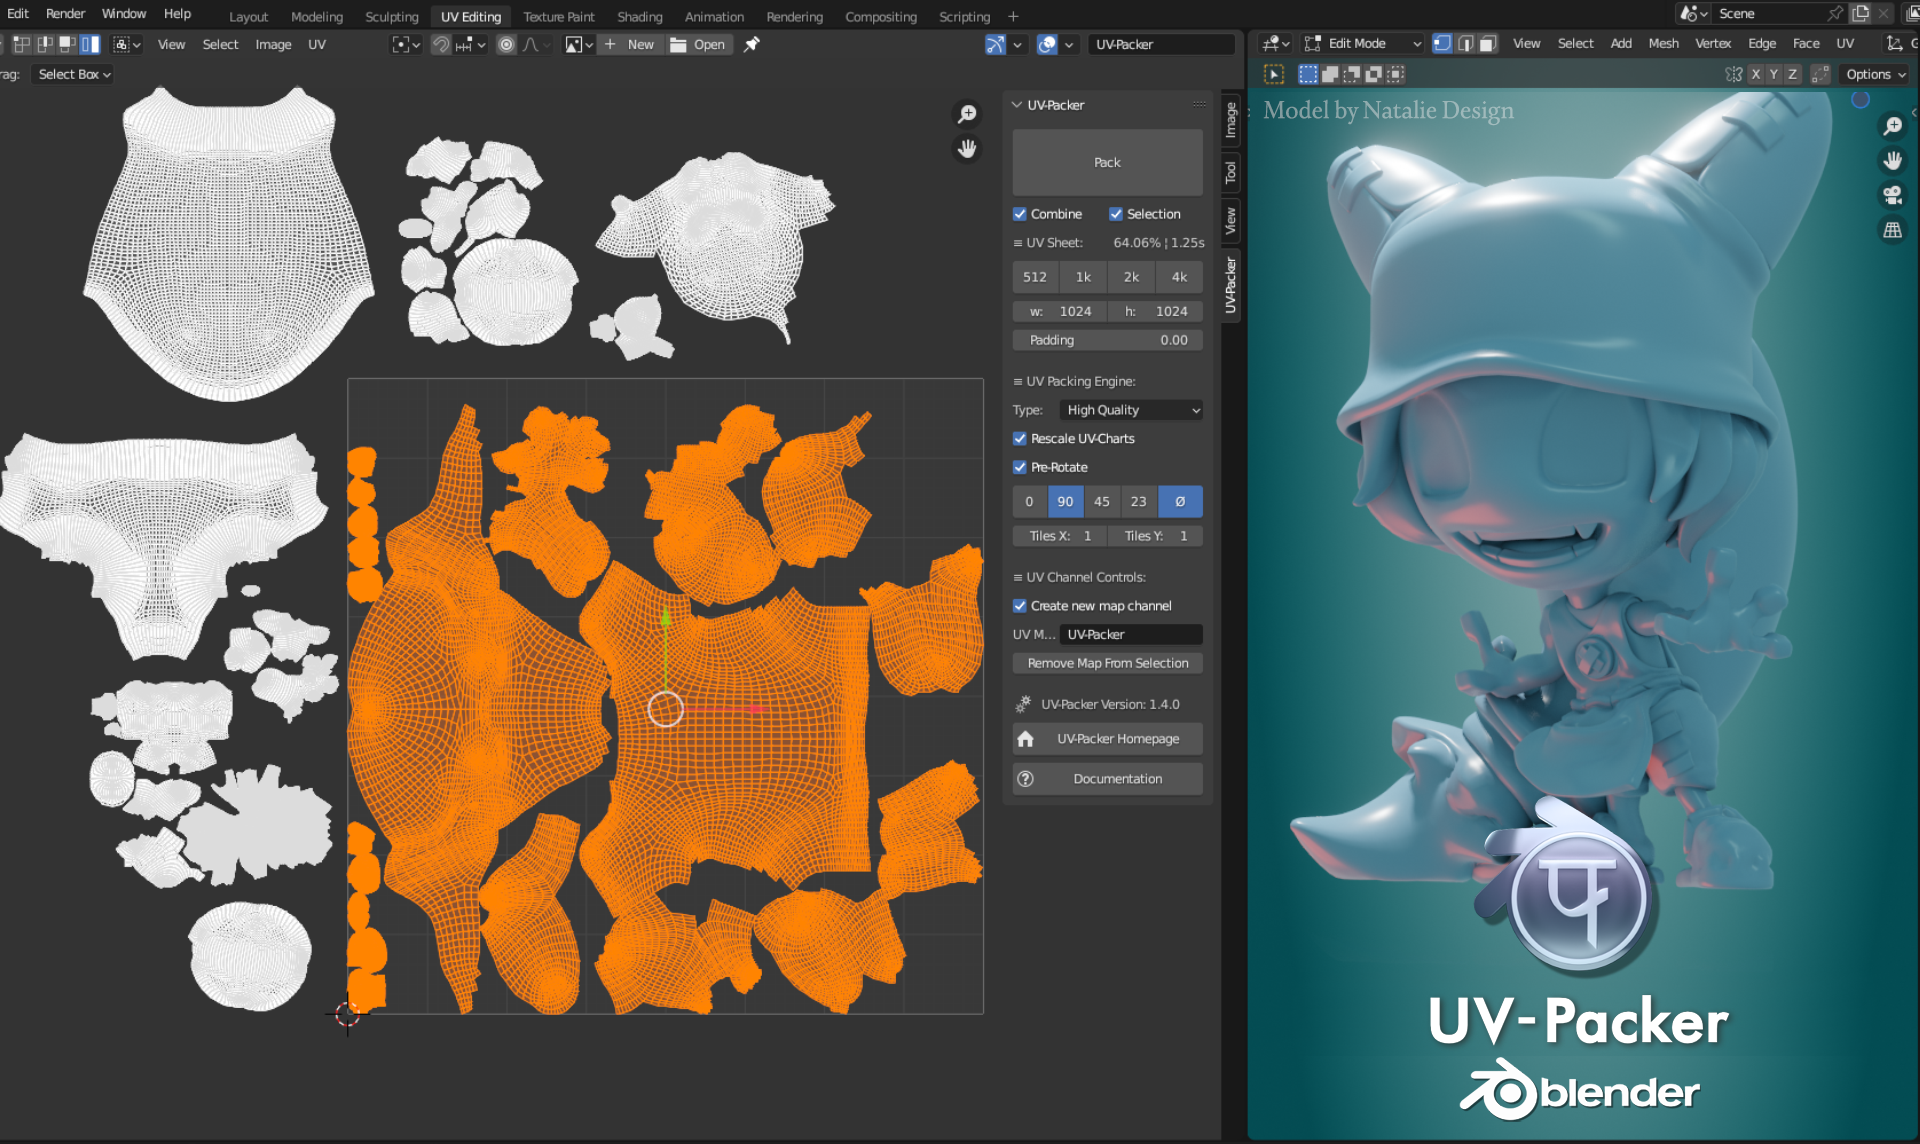Click Remove Map From Selection

click(1107, 663)
